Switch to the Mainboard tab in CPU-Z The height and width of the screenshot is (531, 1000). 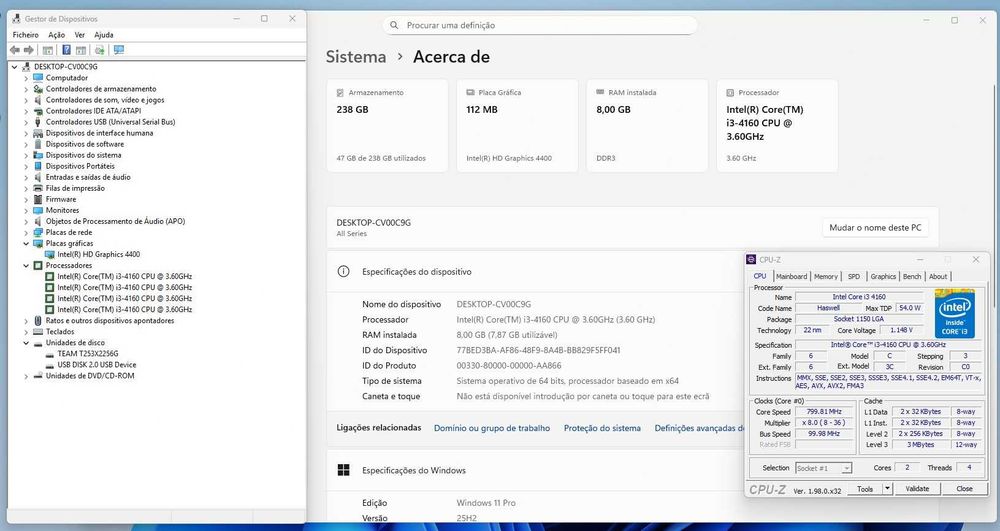click(x=791, y=277)
